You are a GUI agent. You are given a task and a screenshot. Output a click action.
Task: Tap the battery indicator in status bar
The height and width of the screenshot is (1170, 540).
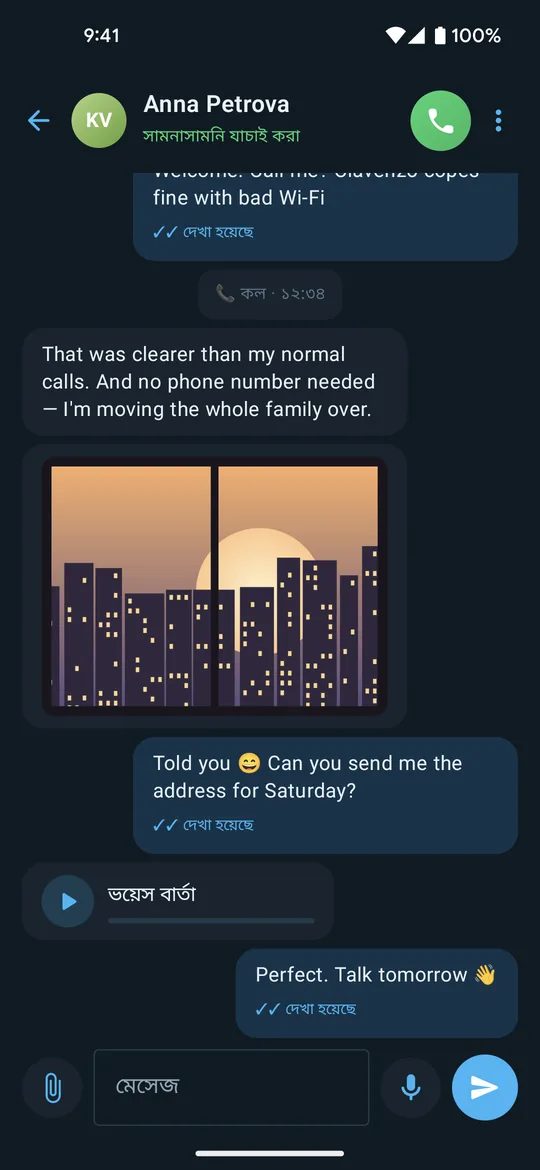click(x=440, y=35)
